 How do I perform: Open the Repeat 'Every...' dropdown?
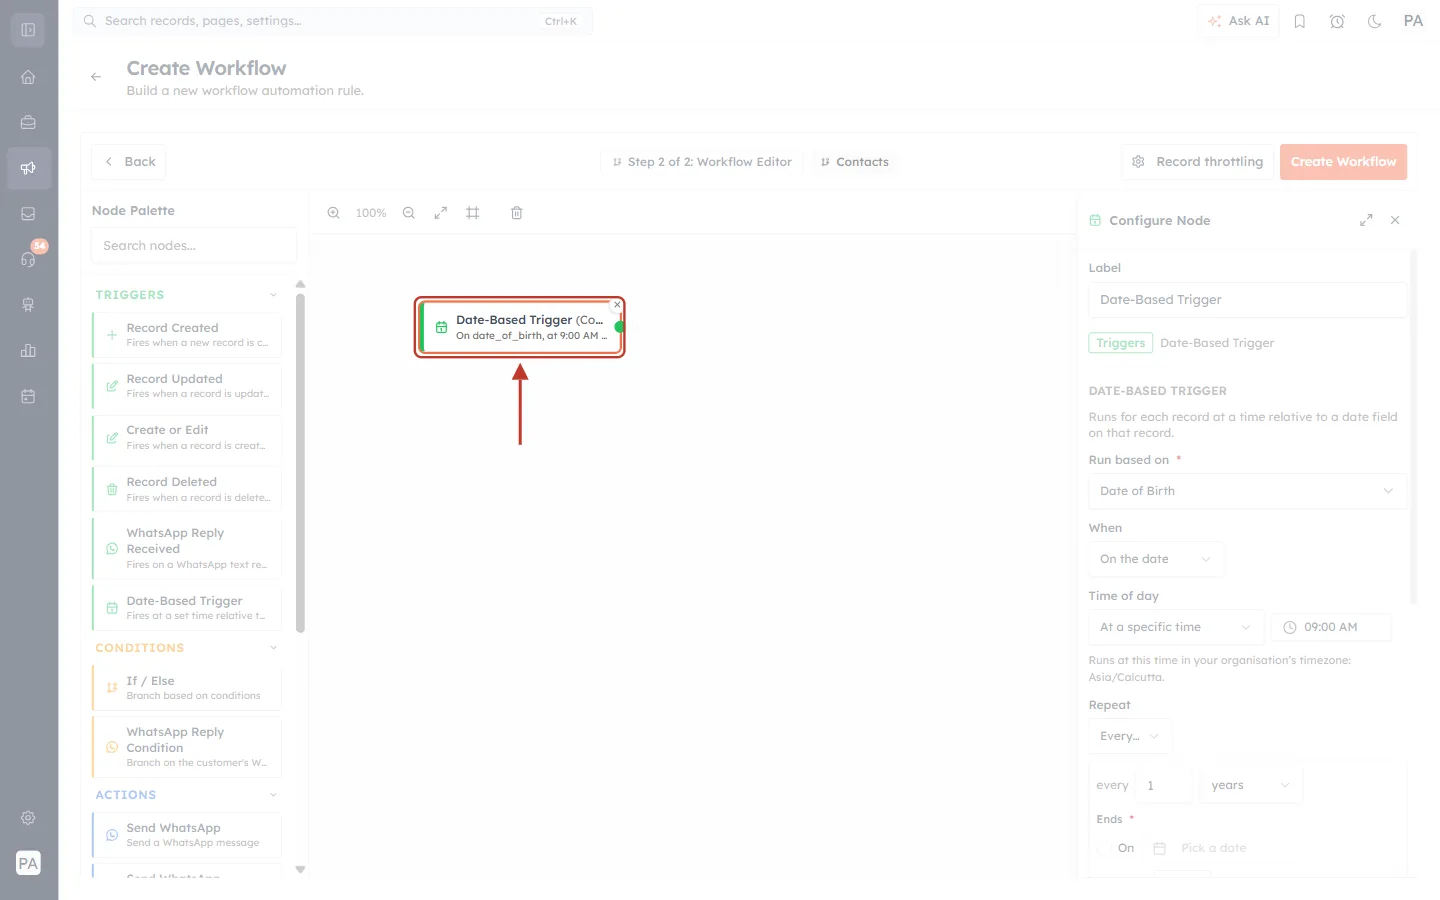click(x=1130, y=736)
